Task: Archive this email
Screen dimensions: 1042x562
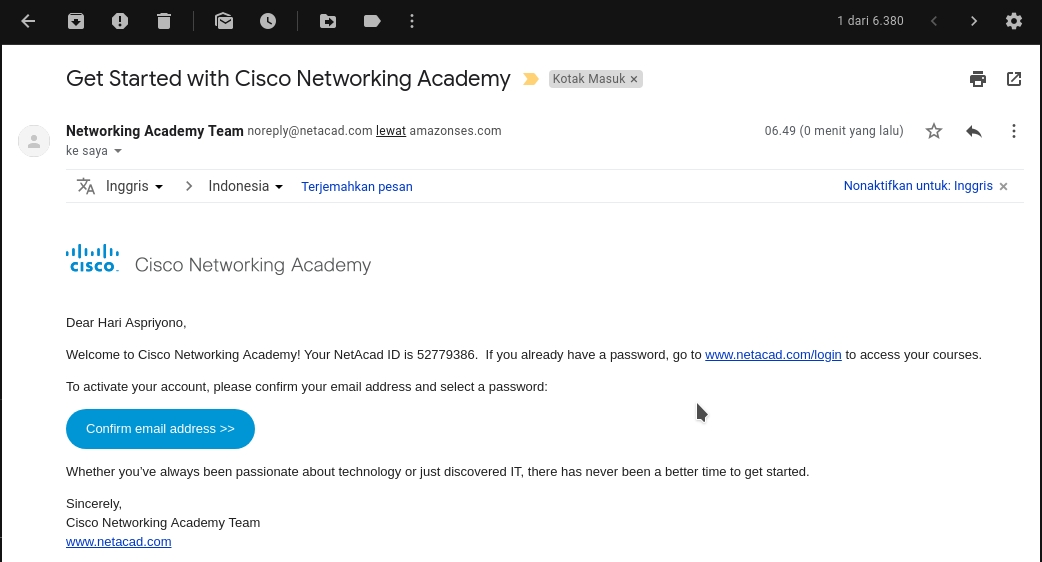Action: coord(76,21)
